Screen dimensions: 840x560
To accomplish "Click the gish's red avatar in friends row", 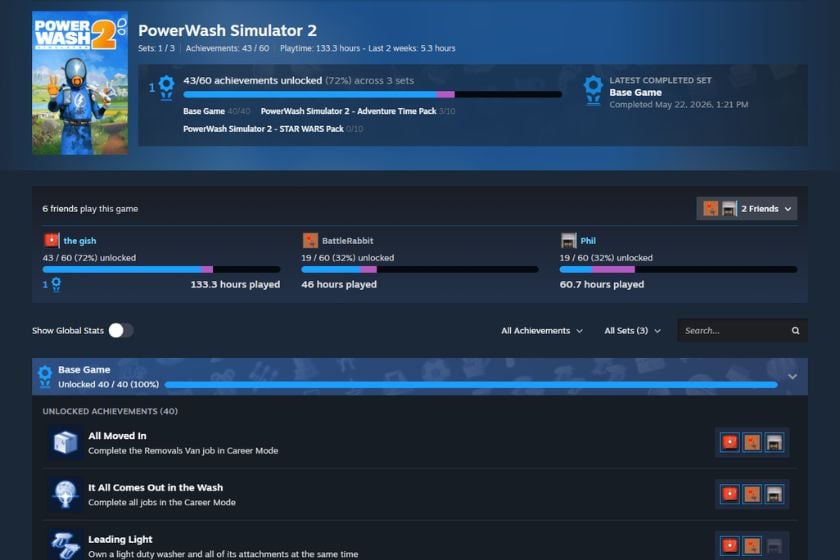I will pyautogui.click(x=51, y=240).
